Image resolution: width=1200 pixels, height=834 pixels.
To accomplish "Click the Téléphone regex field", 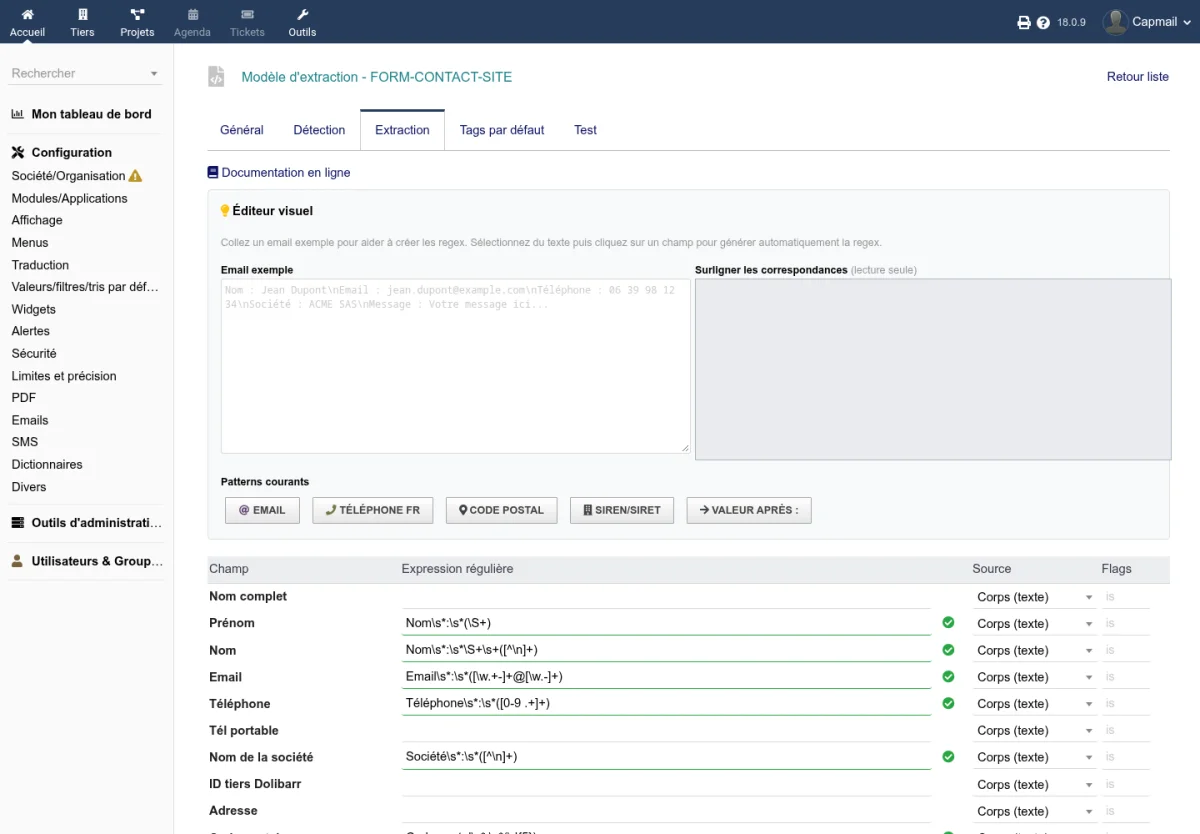I will [x=666, y=704].
